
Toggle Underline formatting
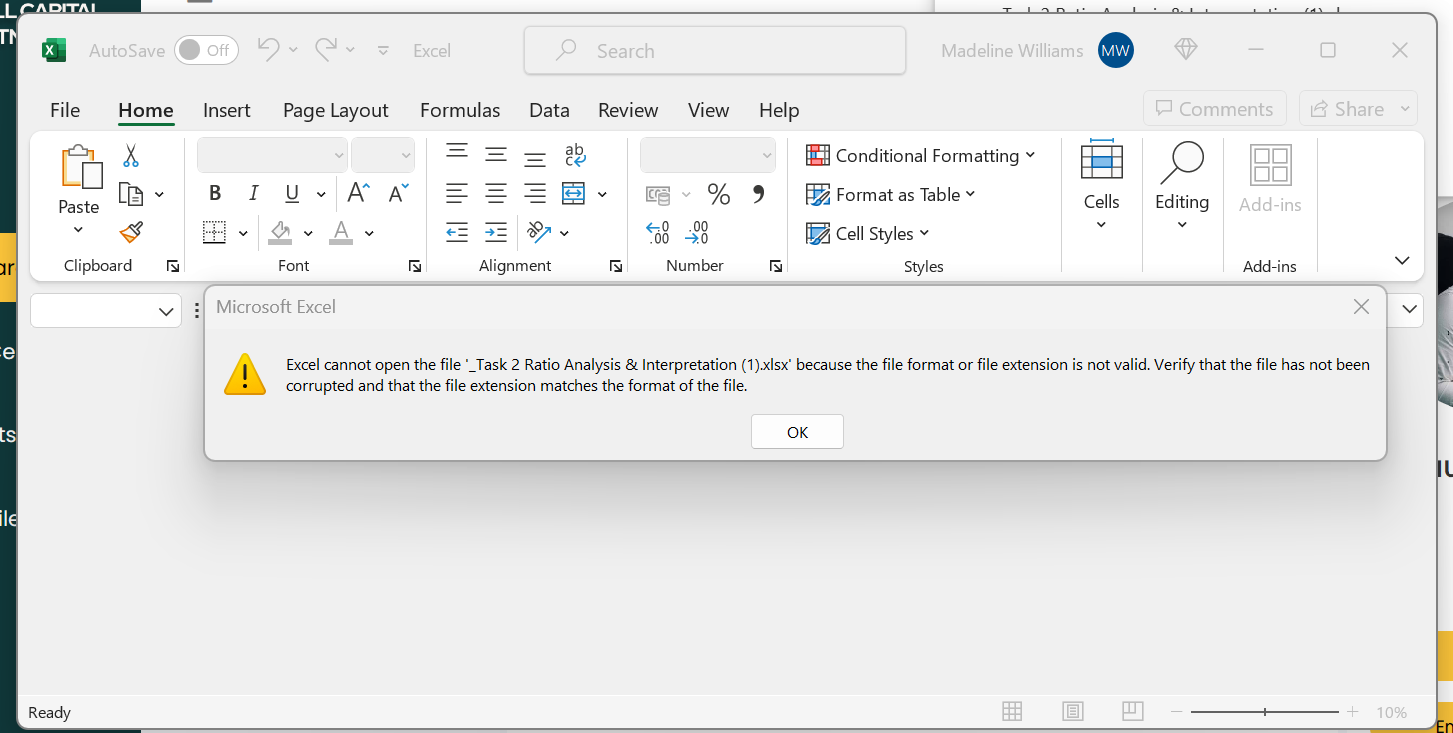[x=292, y=194]
